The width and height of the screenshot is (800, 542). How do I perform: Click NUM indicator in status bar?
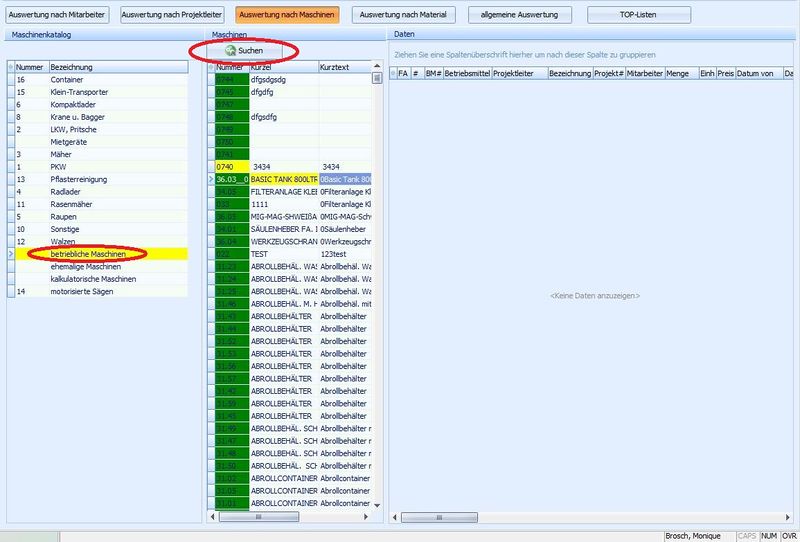click(x=769, y=536)
